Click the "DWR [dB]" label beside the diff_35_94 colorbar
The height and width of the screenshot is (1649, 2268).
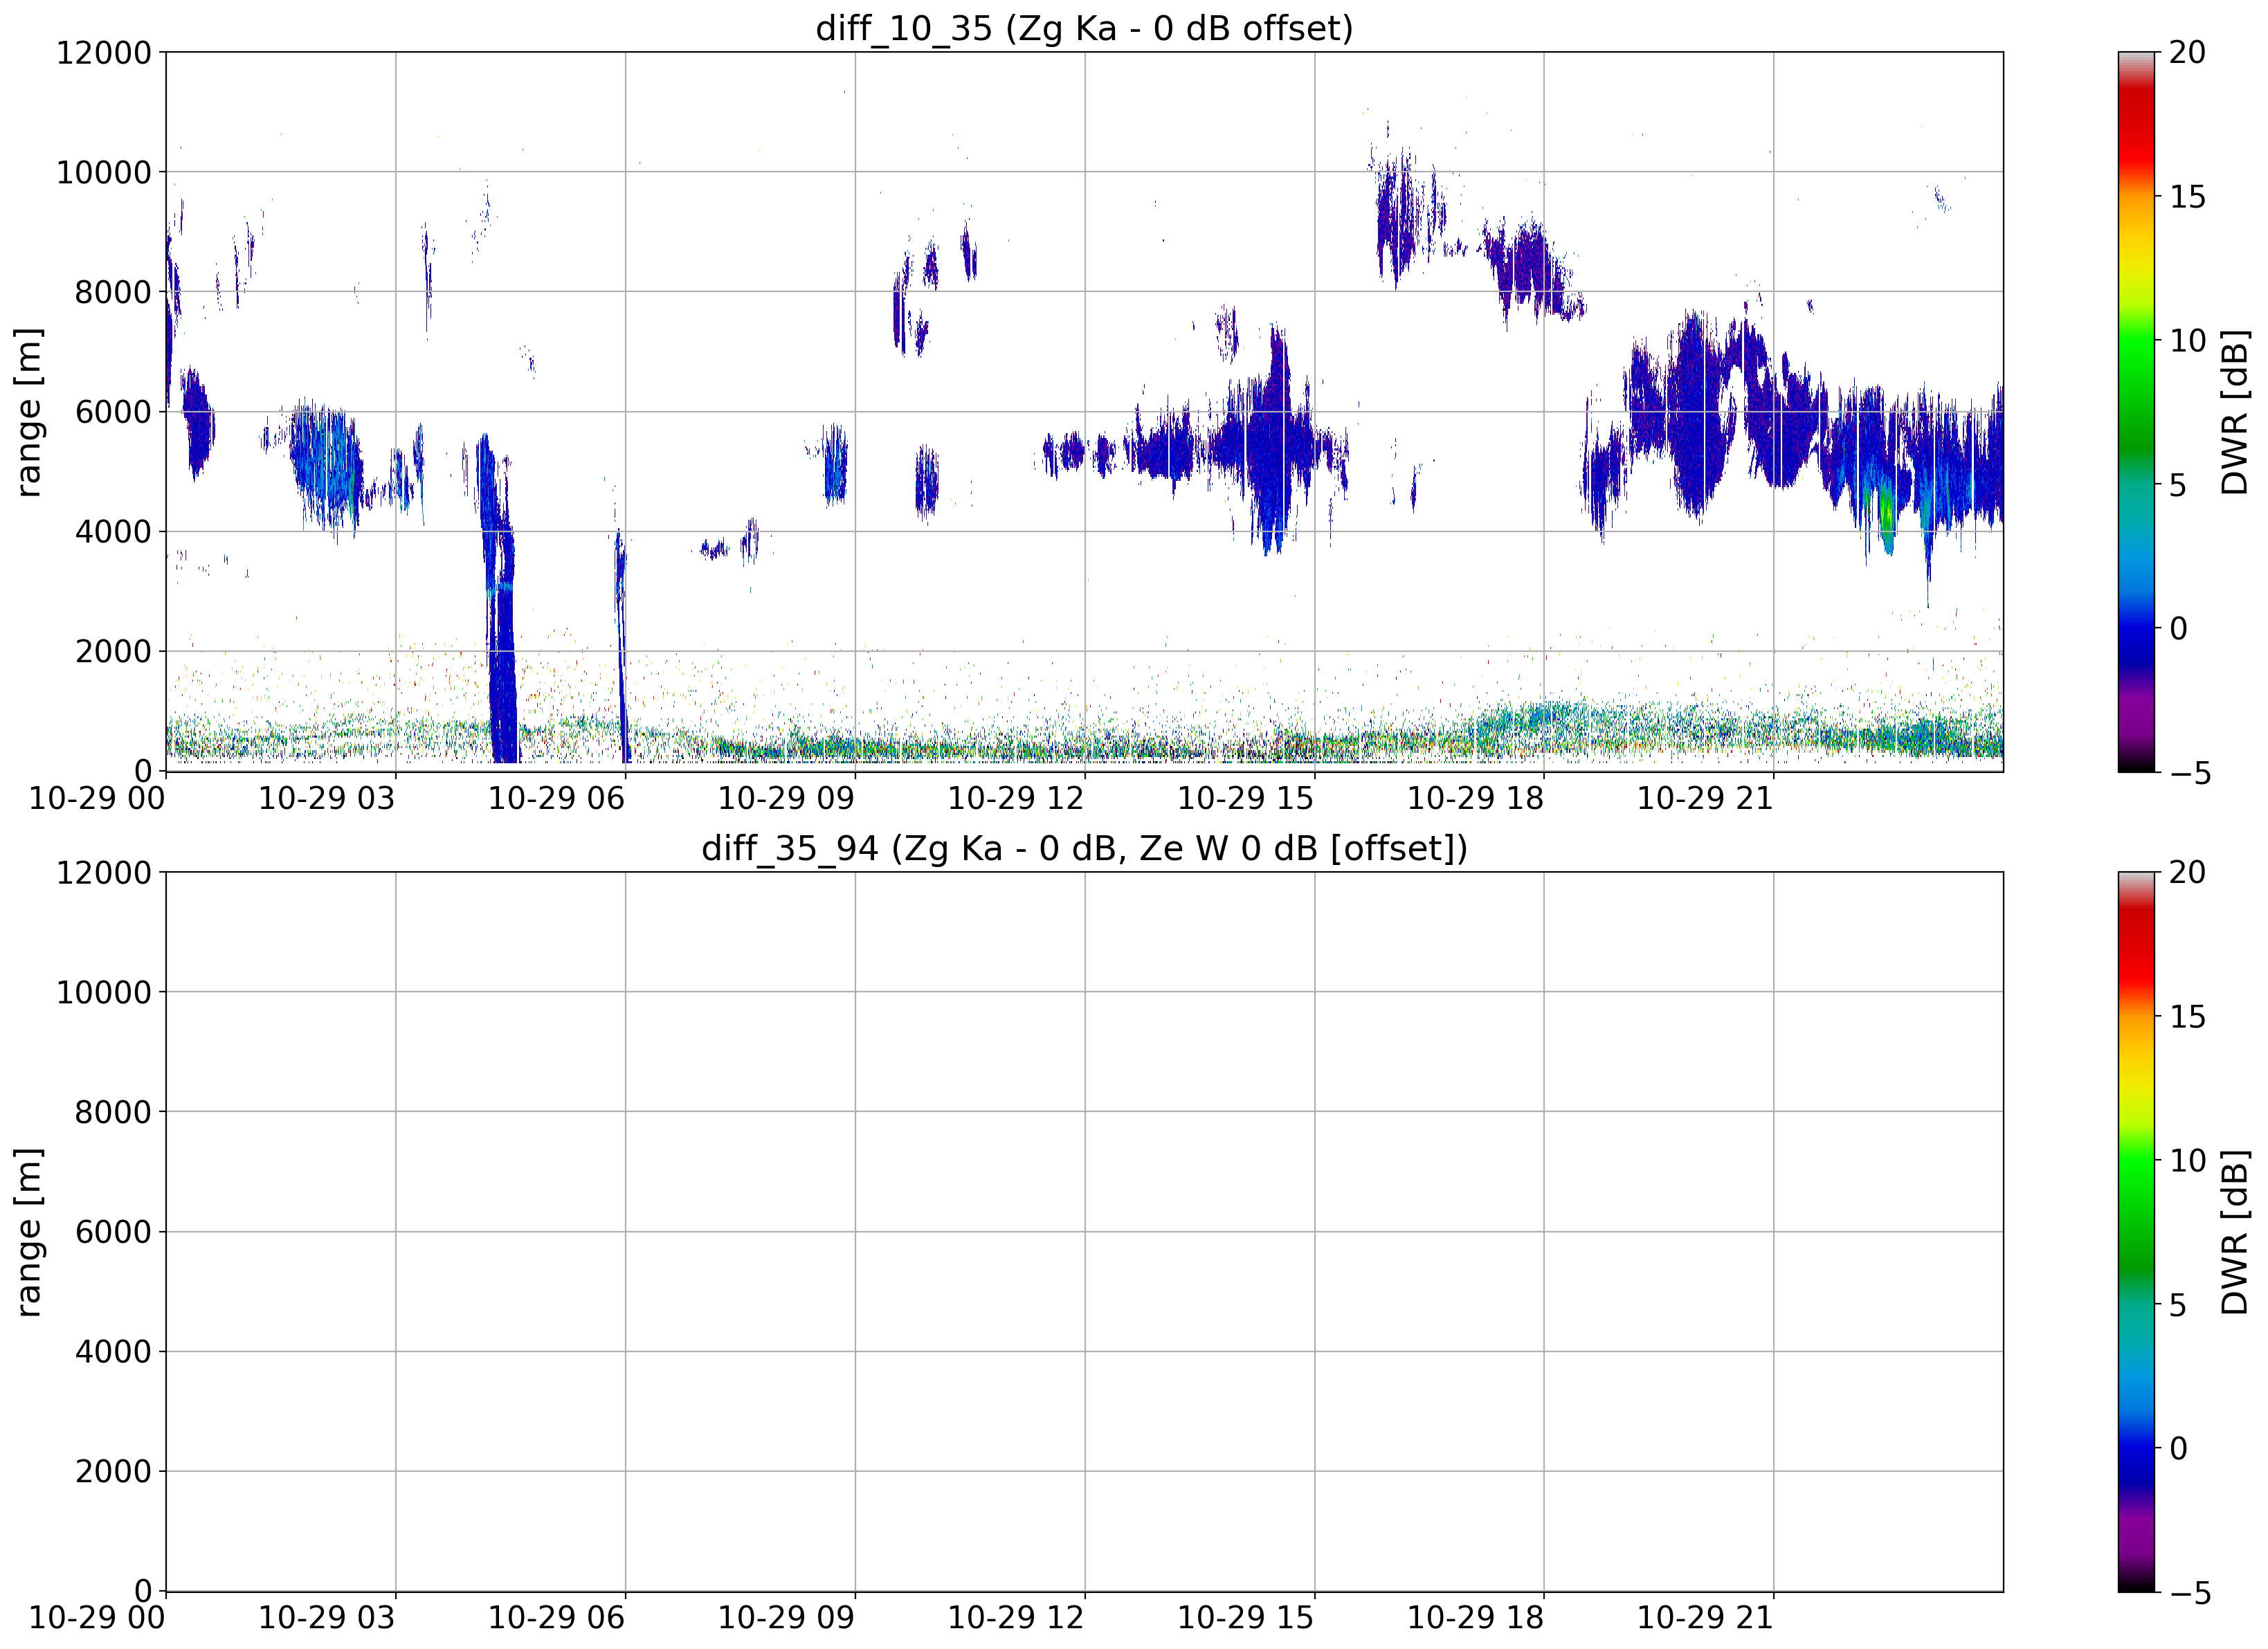(2234, 1231)
